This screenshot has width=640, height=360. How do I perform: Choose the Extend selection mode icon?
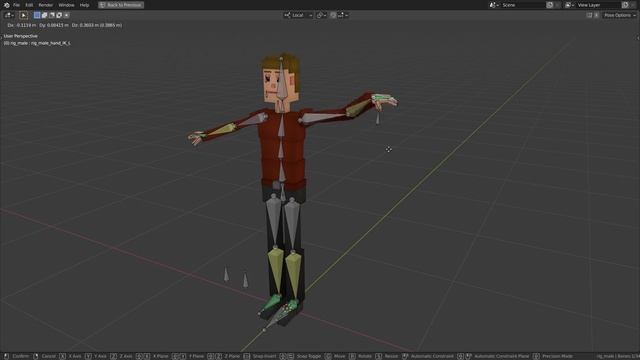(44, 15)
